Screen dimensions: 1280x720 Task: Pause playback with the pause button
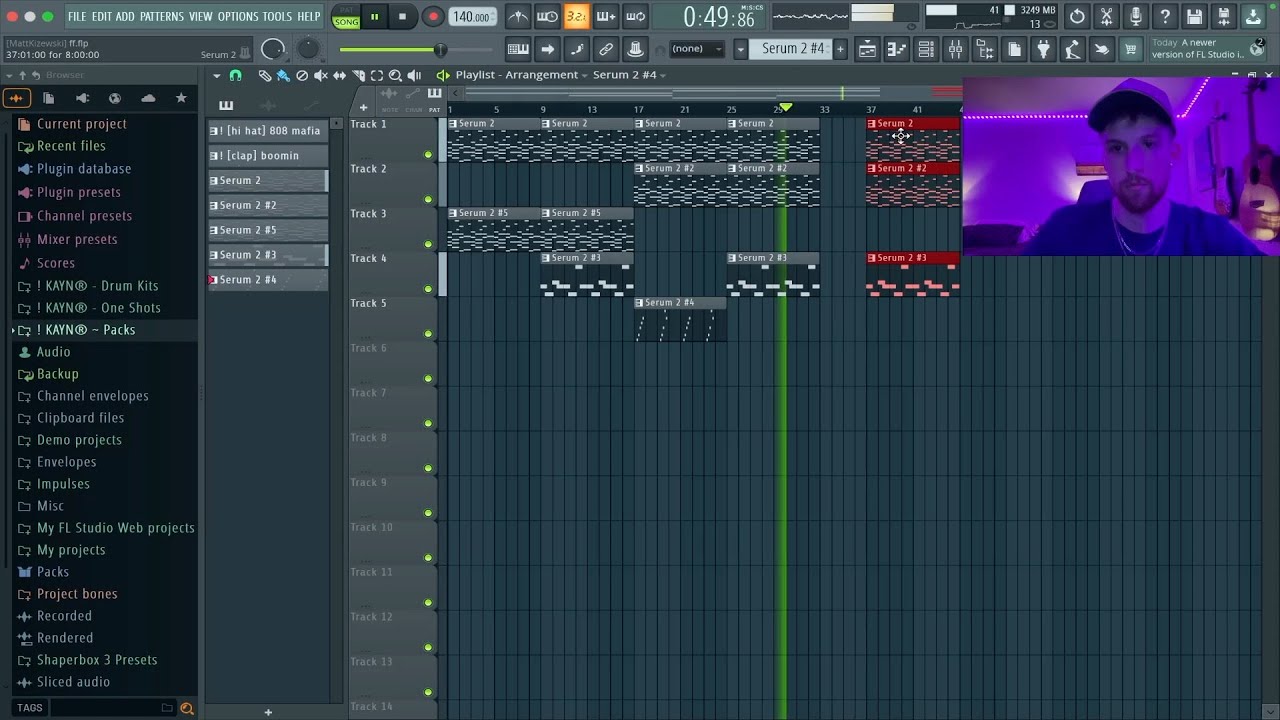pyautogui.click(x=374, y=16)
